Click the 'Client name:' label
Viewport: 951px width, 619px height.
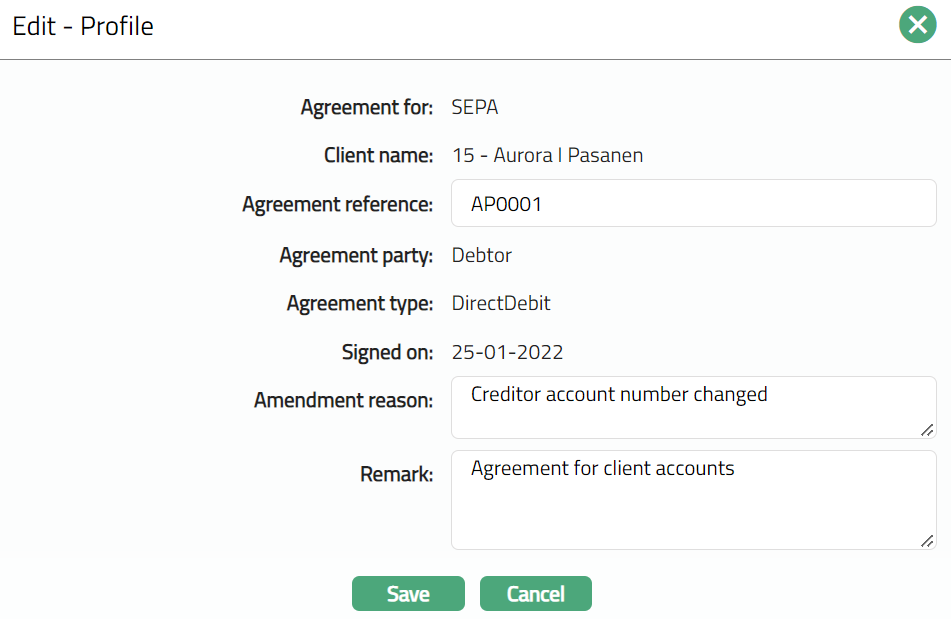(x=378, y=156)
